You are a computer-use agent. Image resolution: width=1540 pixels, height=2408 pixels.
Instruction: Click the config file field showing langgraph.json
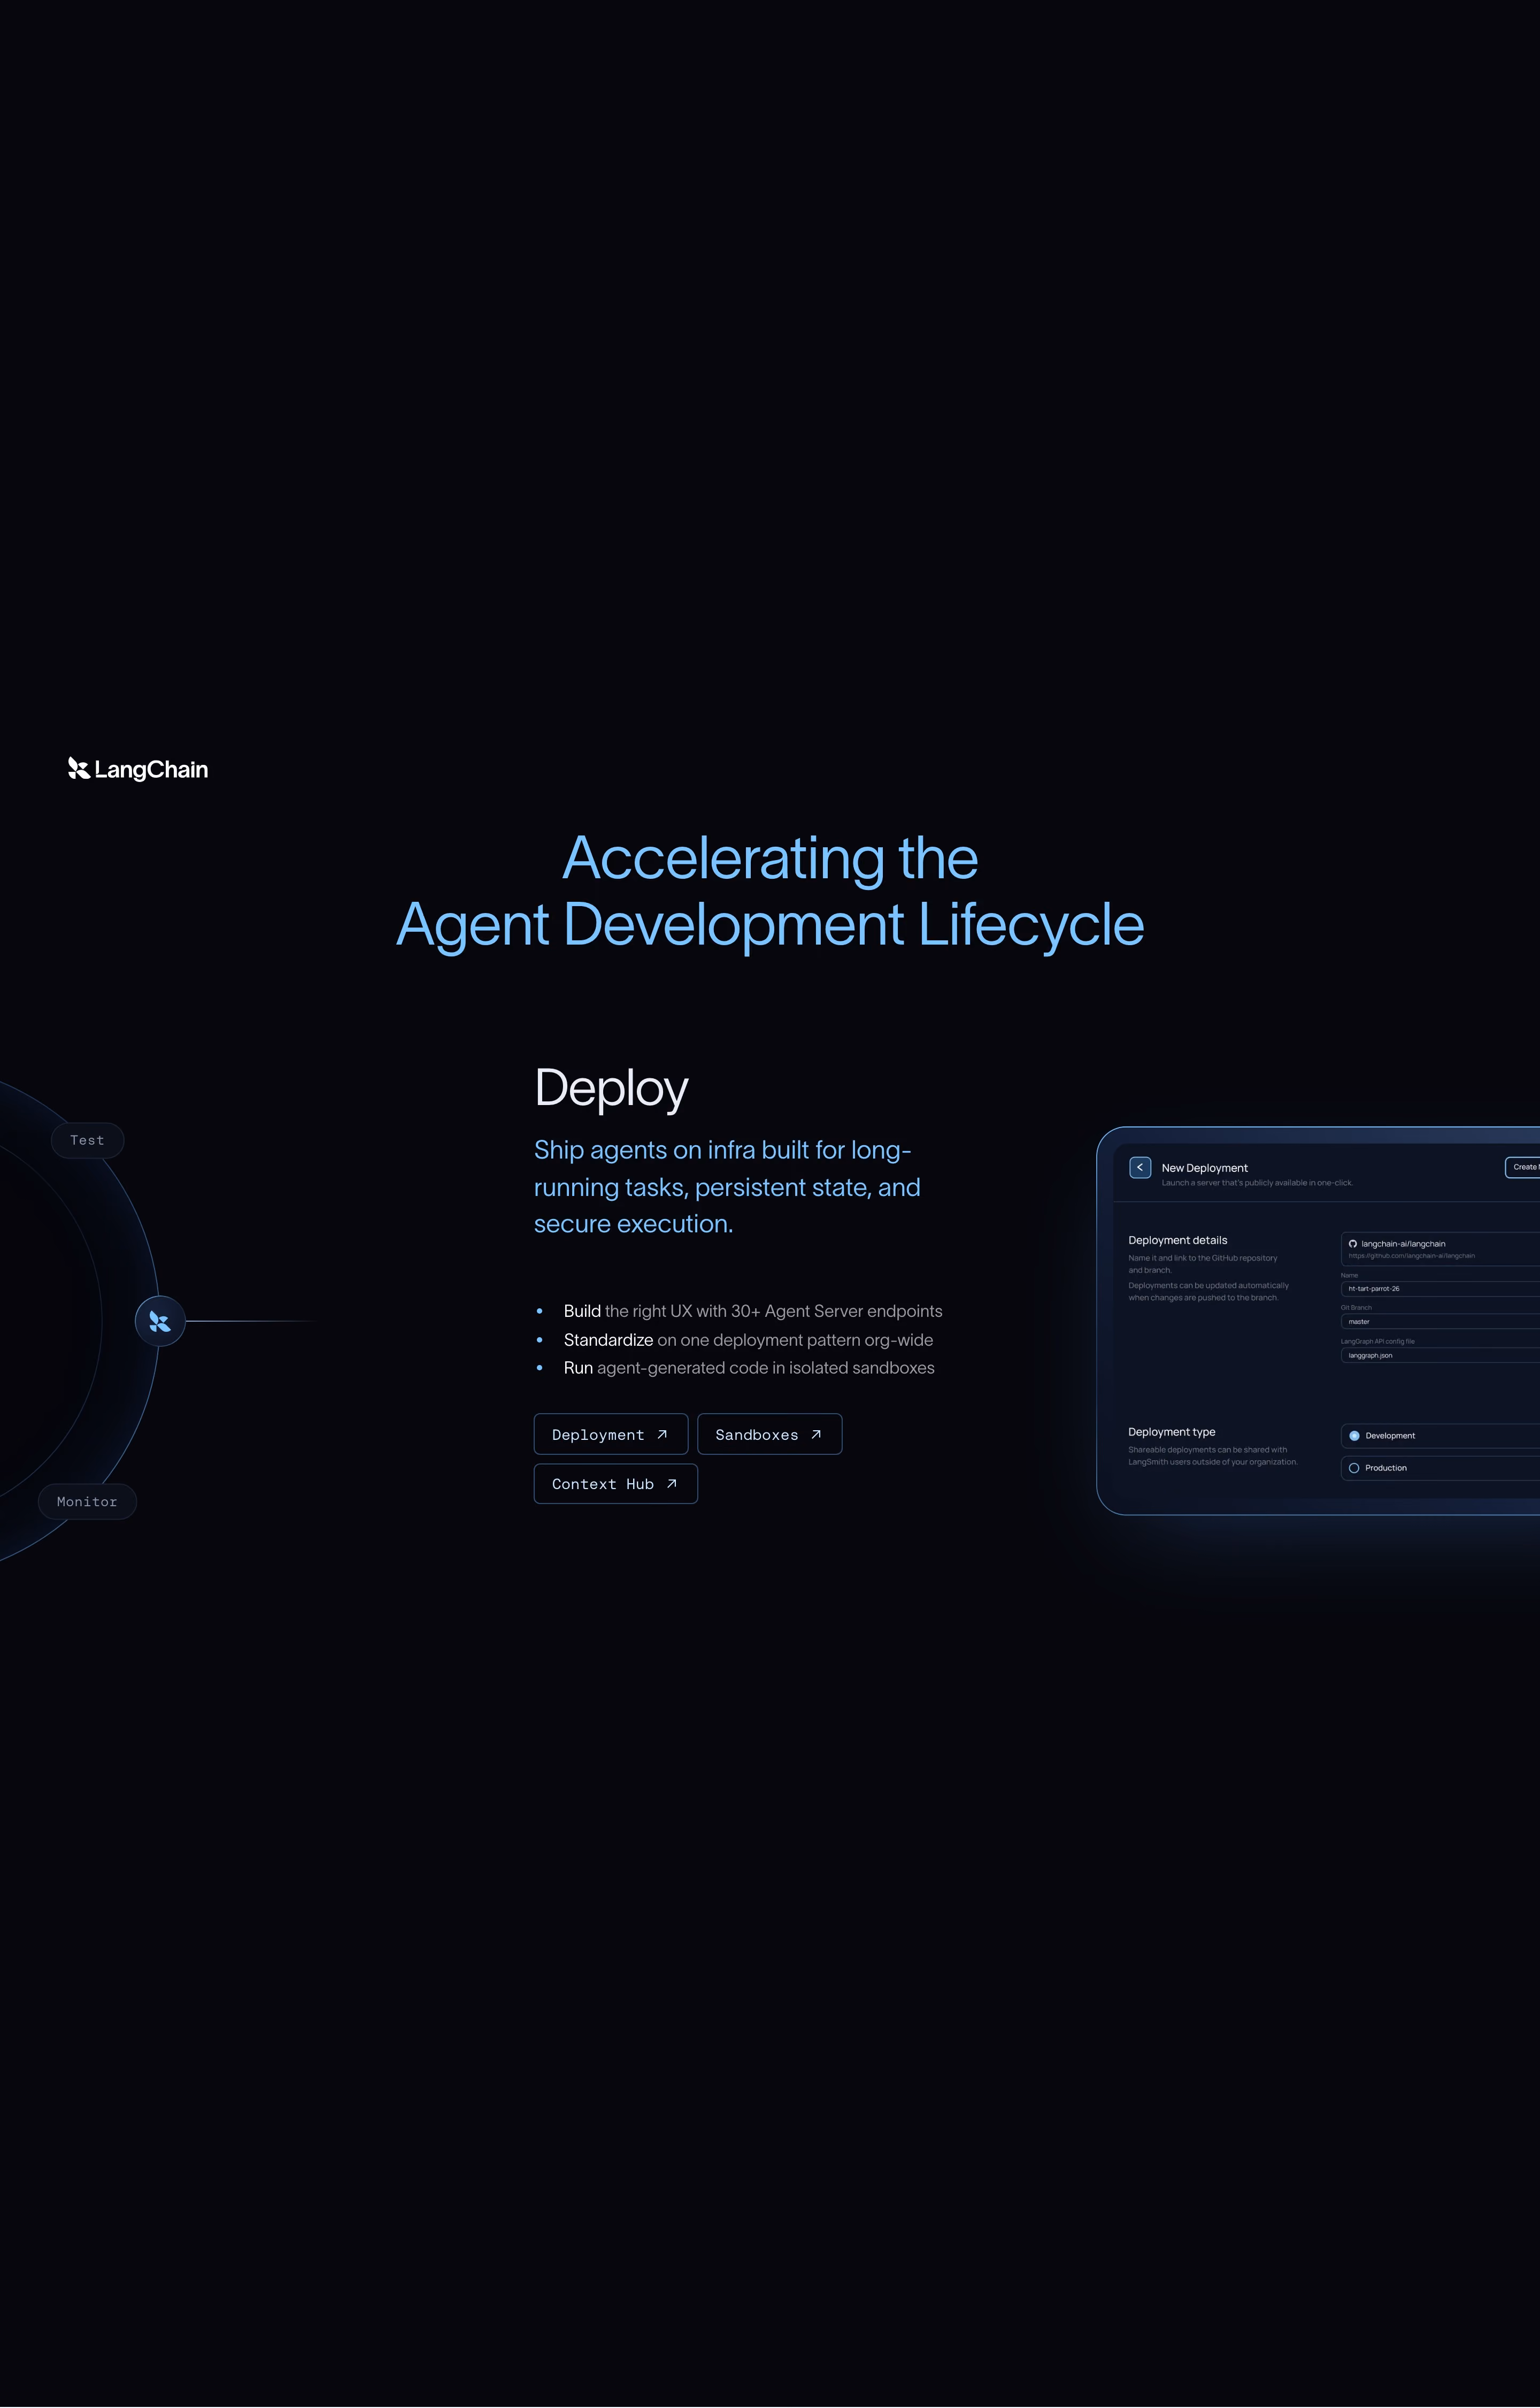click(x=1440, y=1356)
